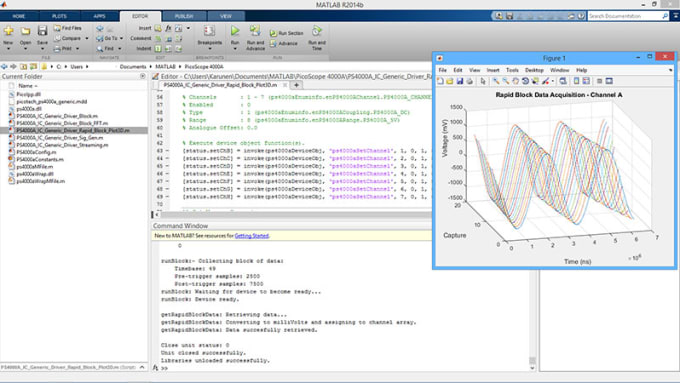Image resolution: width=680 pixels, height=383 pixels.
Task: Click the Insert function fx icon
Action: tap(168, 28)
